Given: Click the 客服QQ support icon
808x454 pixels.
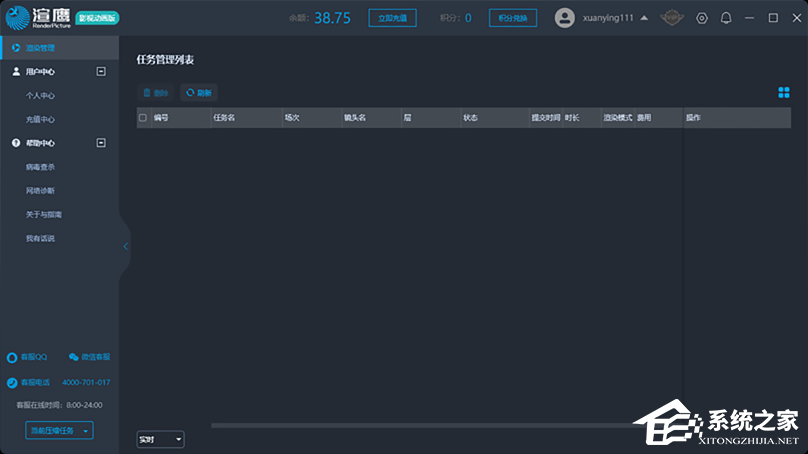Looking at the screenshot, I should coord(12,357).
